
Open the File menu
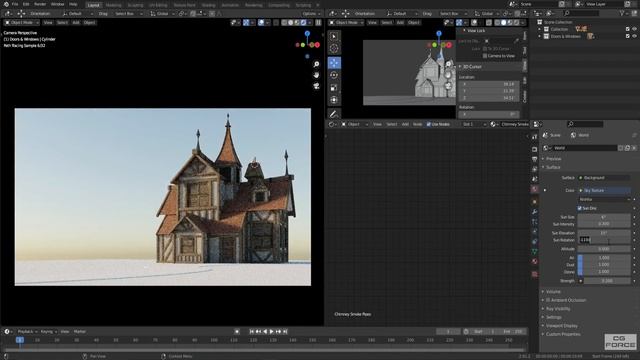point(15,4)
